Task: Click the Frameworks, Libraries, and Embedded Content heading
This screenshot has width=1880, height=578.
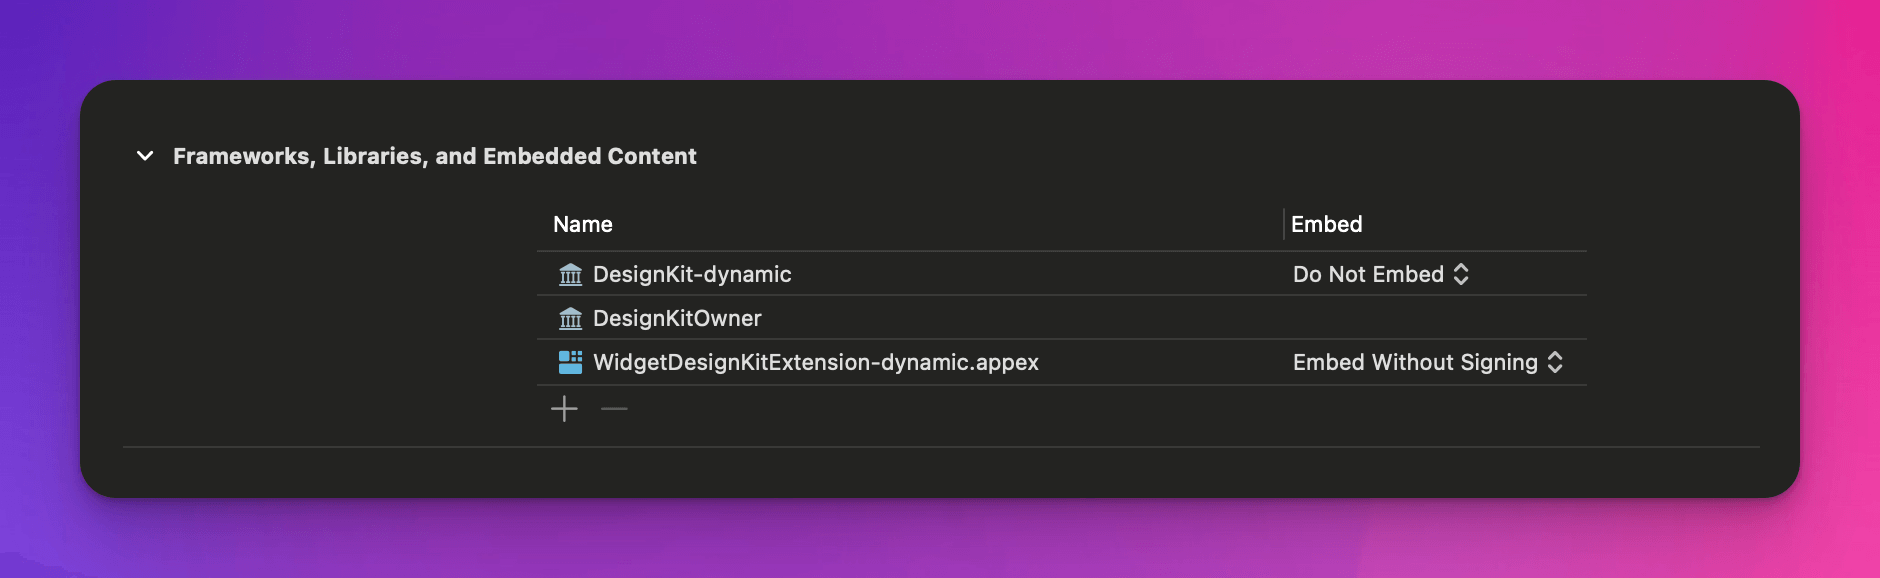Action: 435,155
